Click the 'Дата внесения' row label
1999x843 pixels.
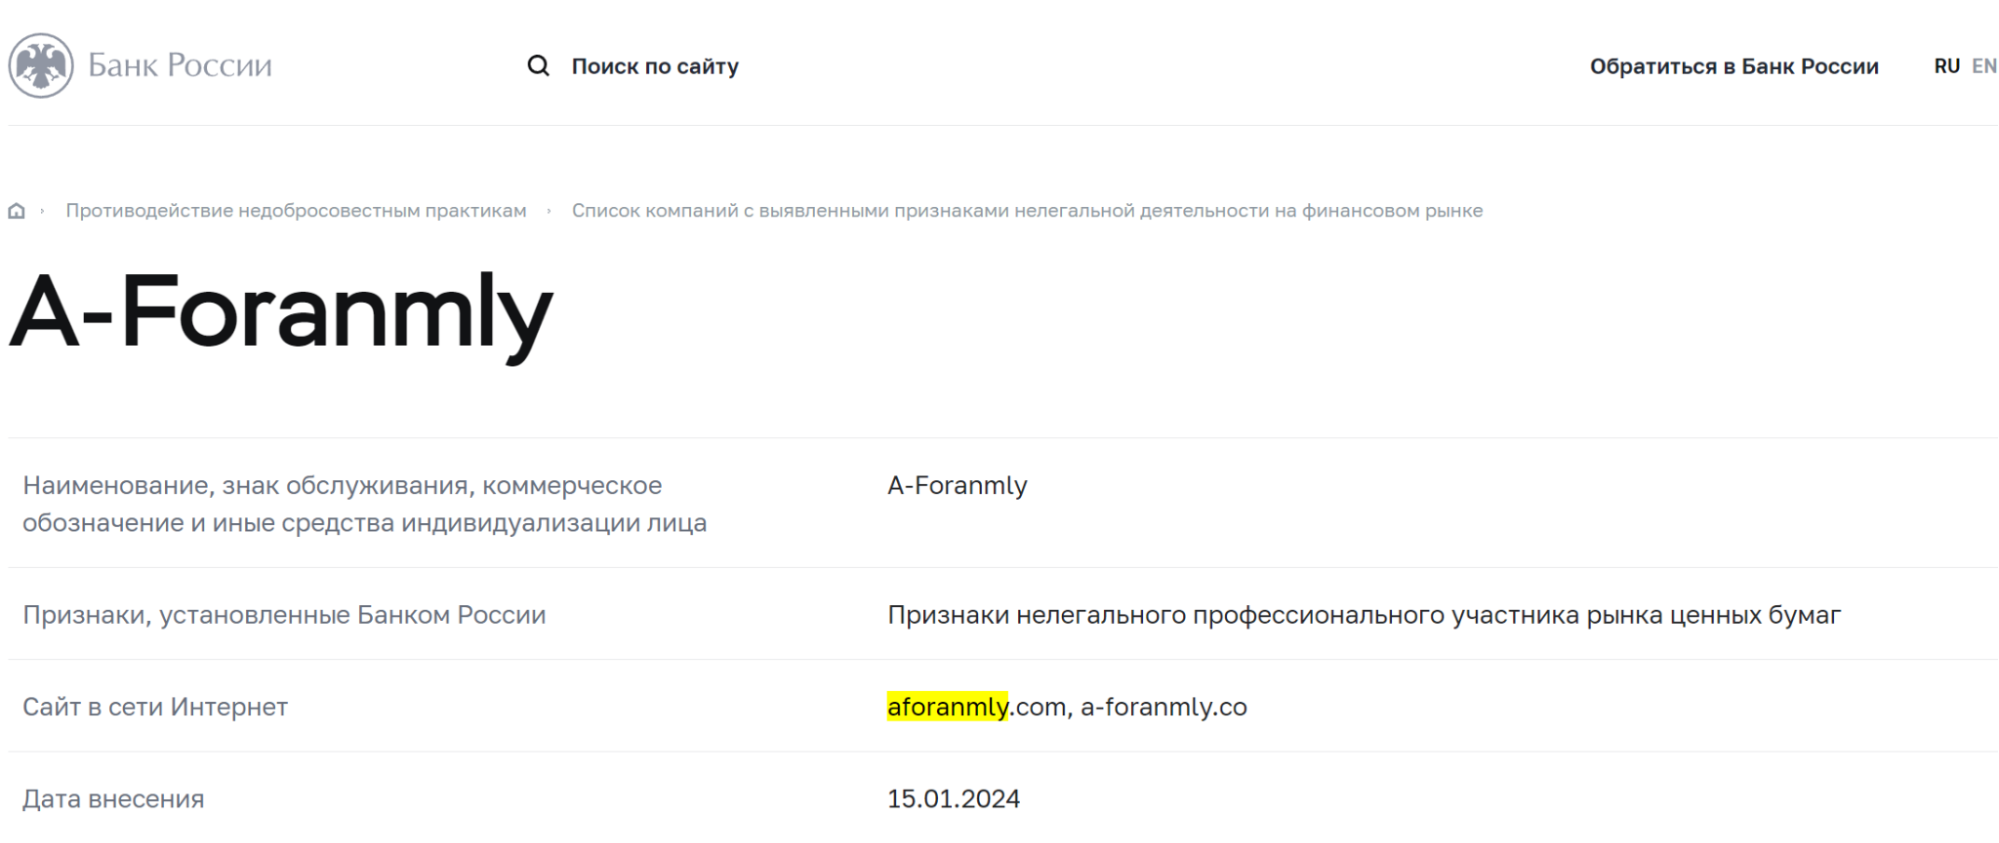(x=113, y=799)
